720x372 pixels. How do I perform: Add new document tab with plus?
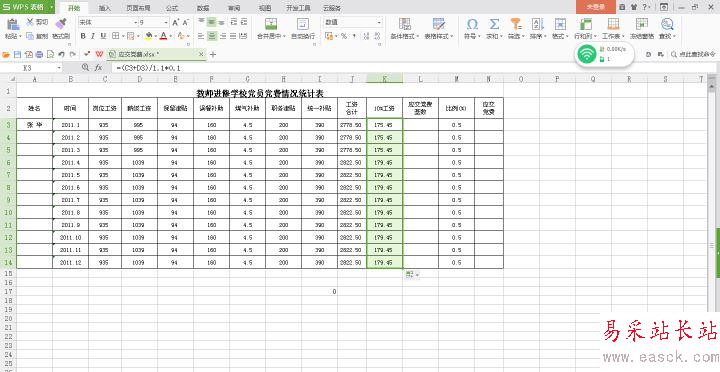(213, 54)
